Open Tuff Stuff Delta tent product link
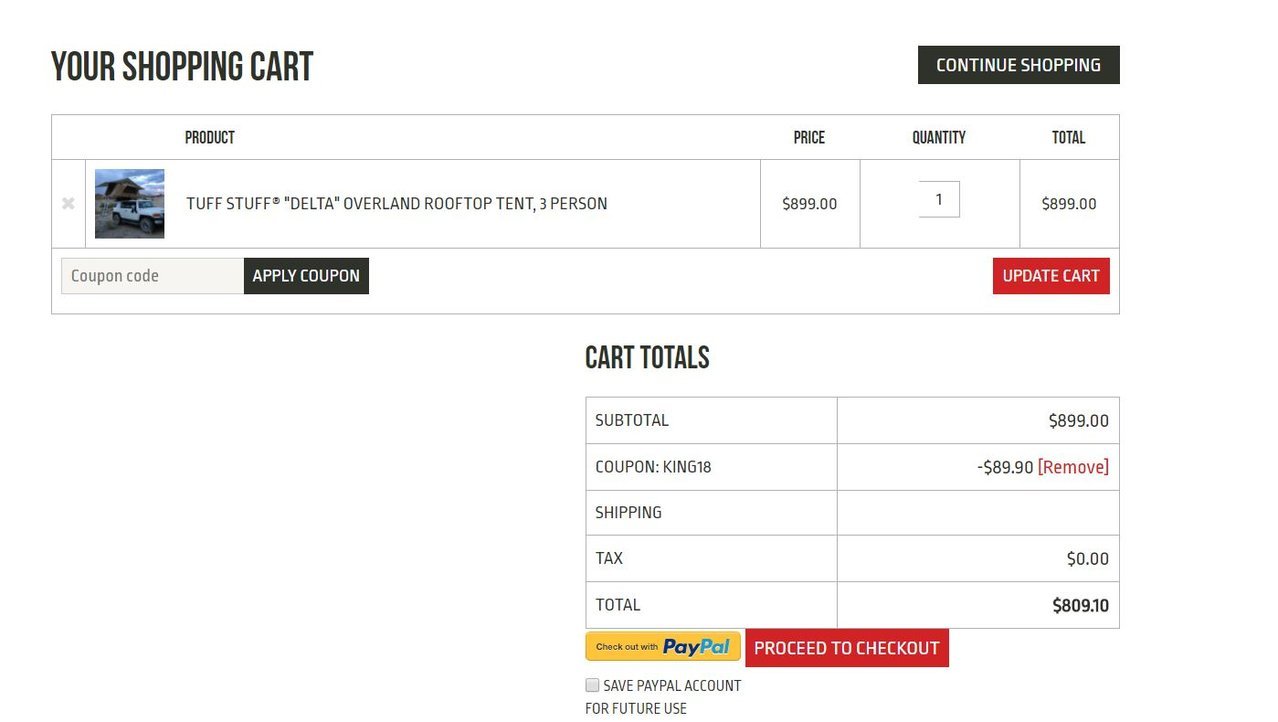Viewport: 1278px width, 722px height. point(397,204)
